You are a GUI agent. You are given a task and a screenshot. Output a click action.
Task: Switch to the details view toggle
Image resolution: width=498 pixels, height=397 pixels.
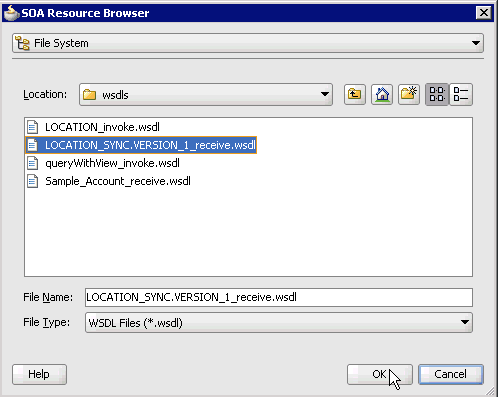click(461, 94)
